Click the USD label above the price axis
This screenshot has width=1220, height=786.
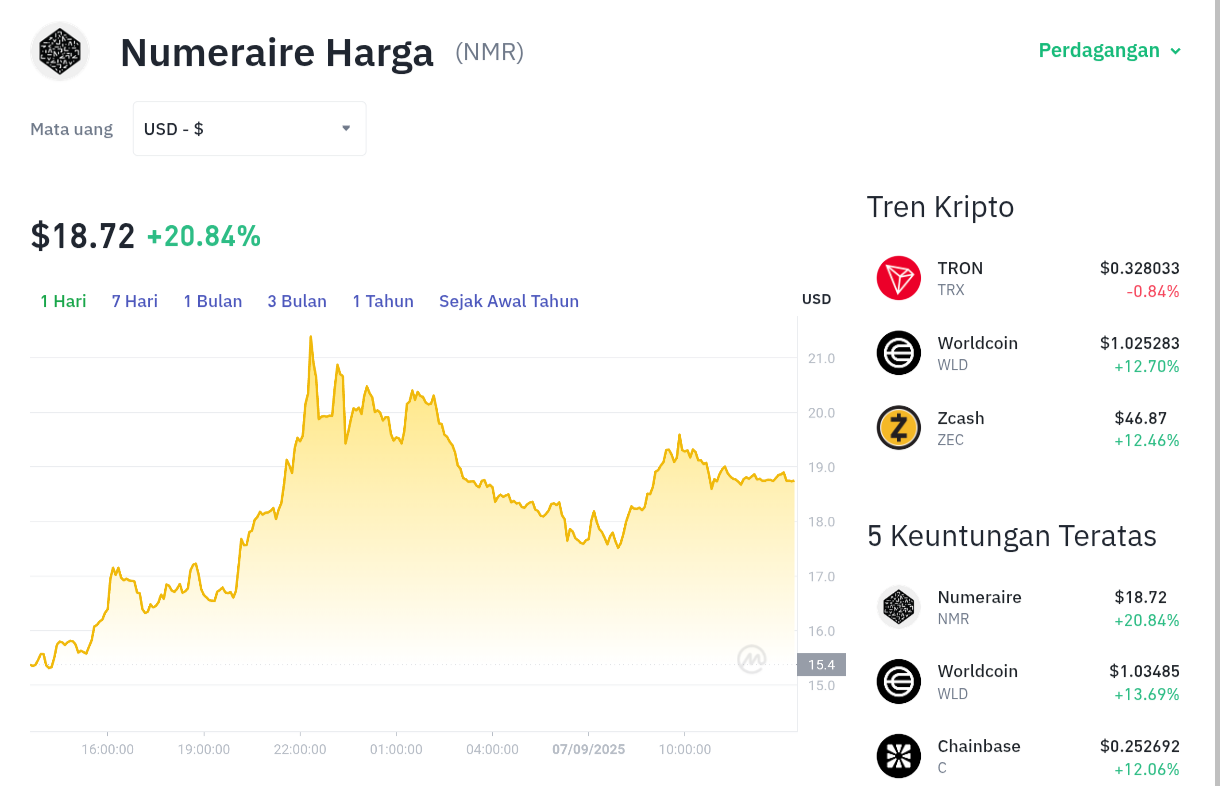(816, 299)
